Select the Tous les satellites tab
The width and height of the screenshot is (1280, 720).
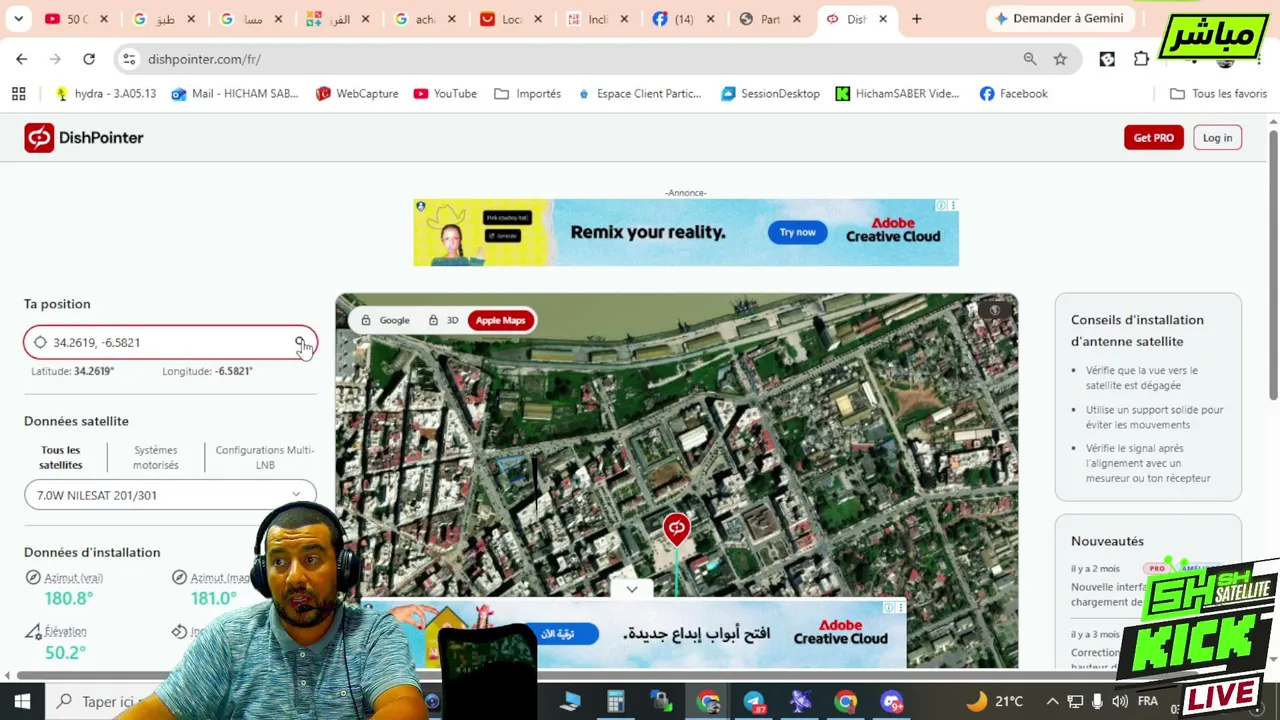point(61,457)
